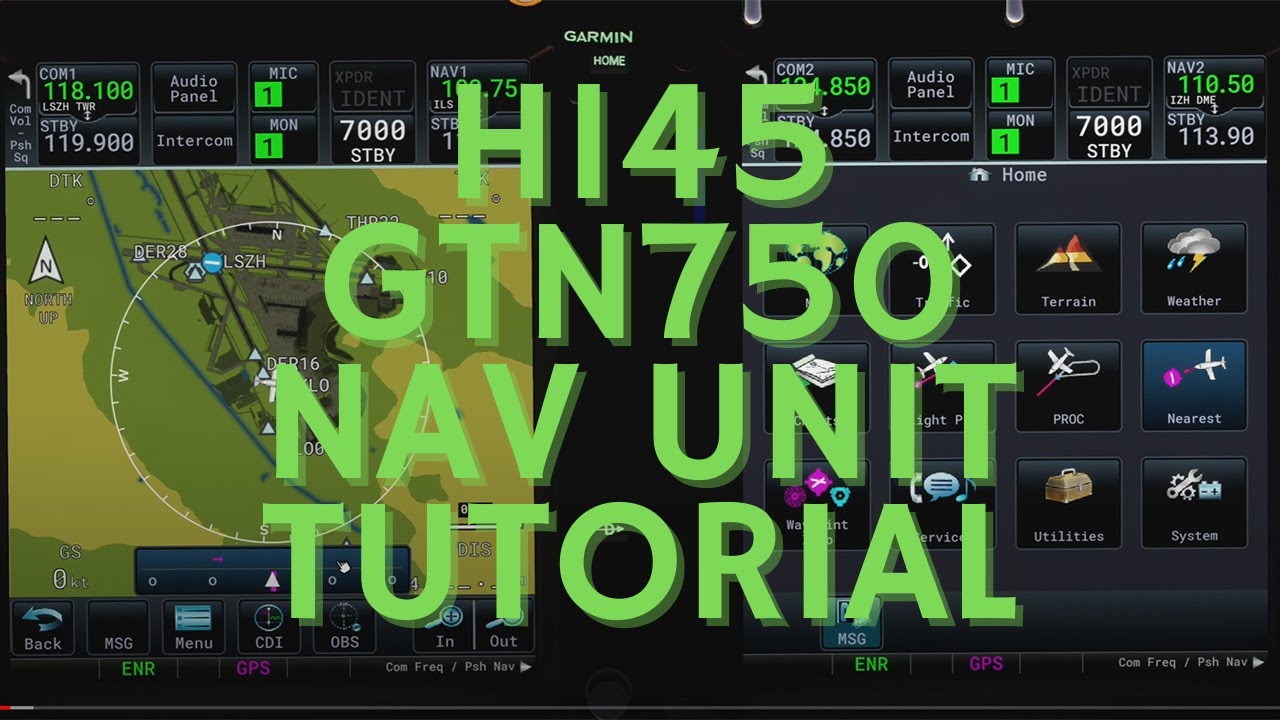Open CDI selection on left unit
This screenshot has width=1280, height=720.
coord(268,628)
